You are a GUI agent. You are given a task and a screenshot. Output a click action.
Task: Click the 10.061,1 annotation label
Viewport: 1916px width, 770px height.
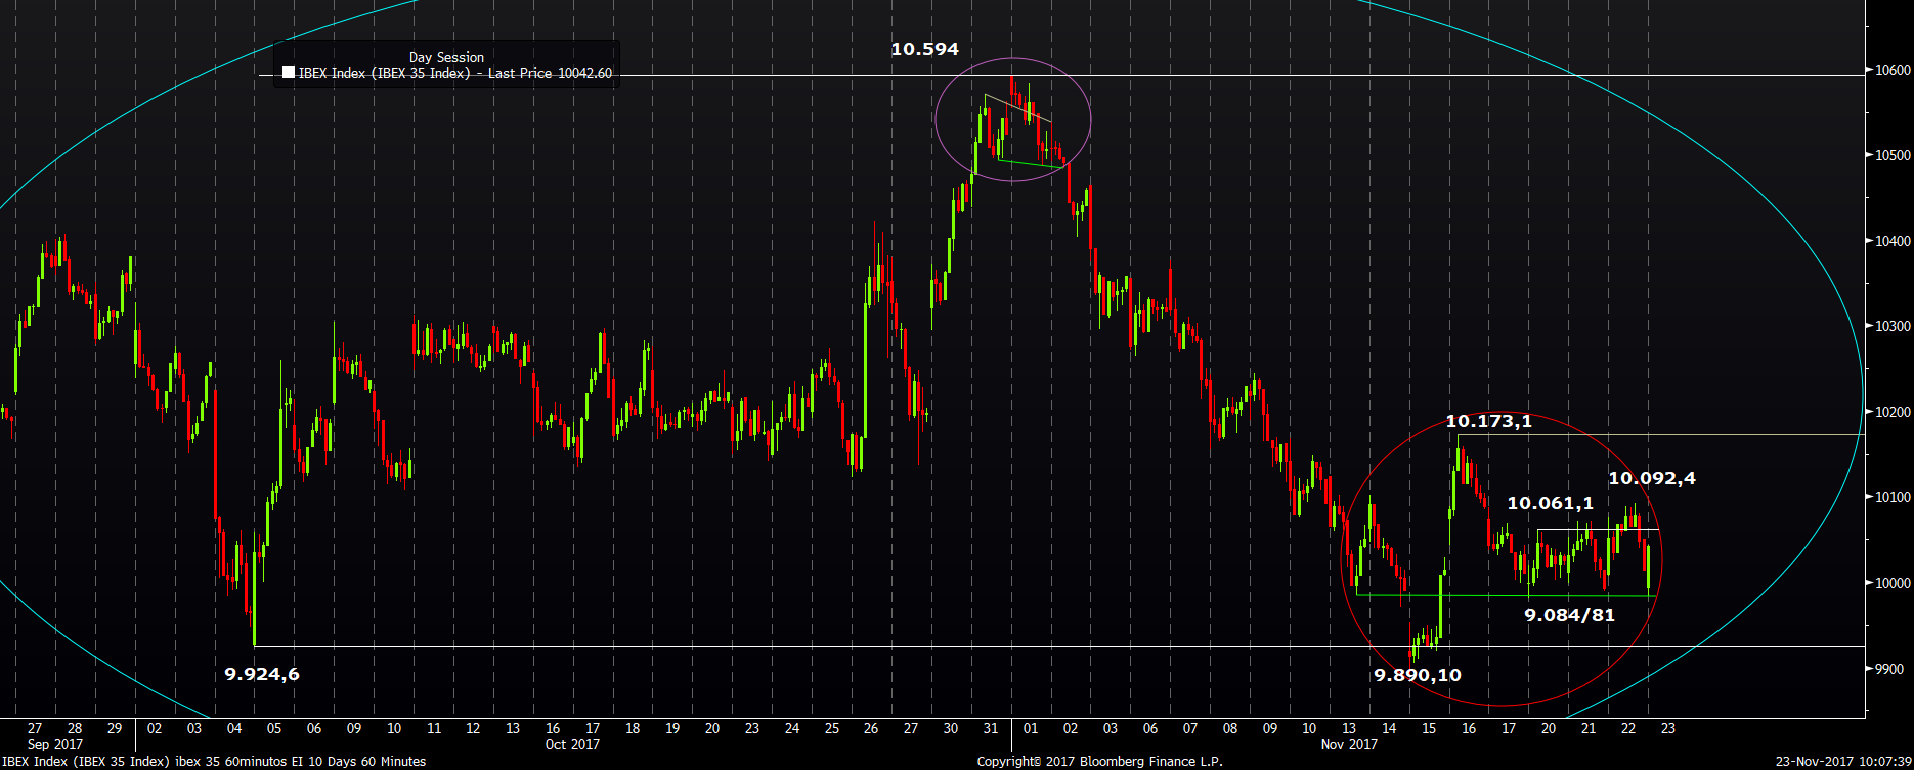[x=1551, y=503]
